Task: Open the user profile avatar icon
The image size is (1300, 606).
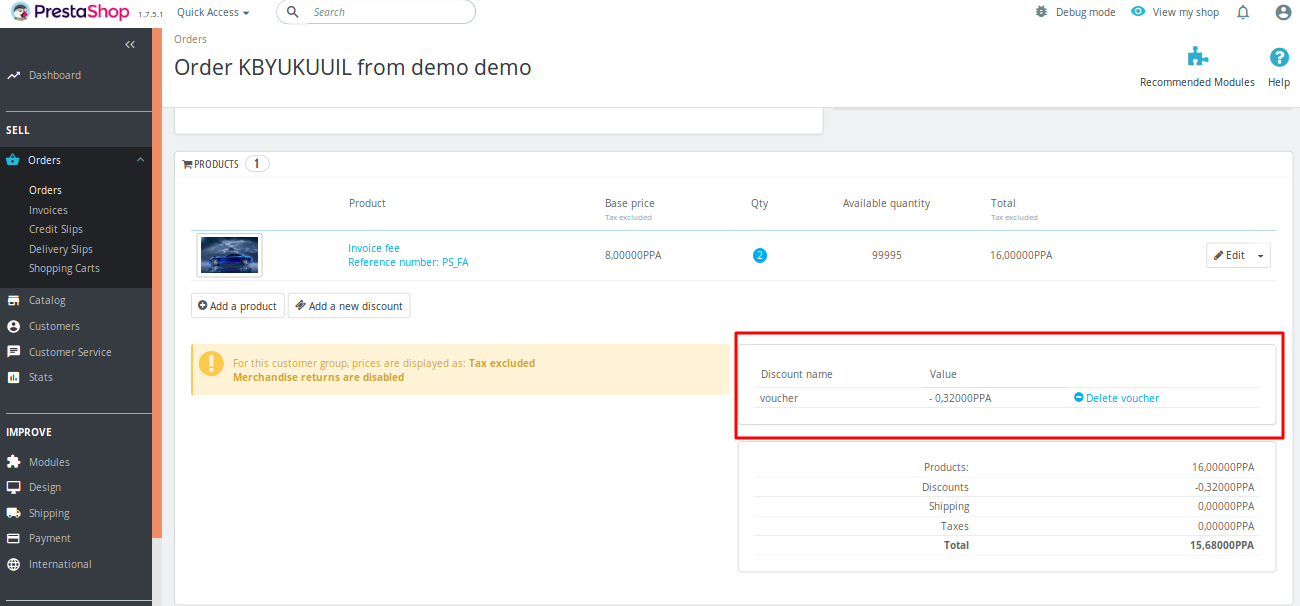Action: point(1283,12)
